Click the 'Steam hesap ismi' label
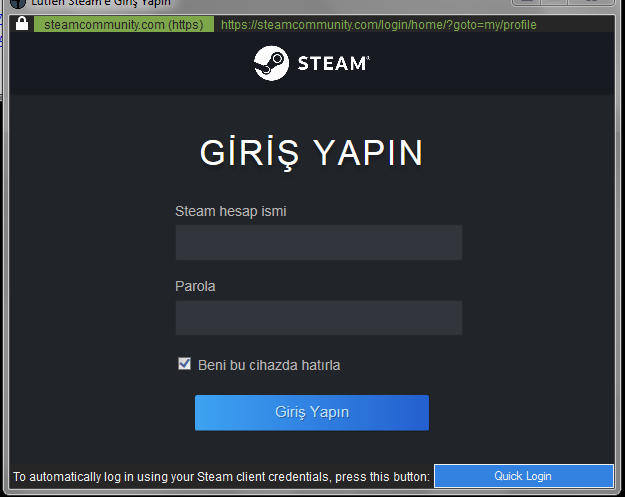 pos(231,211)
